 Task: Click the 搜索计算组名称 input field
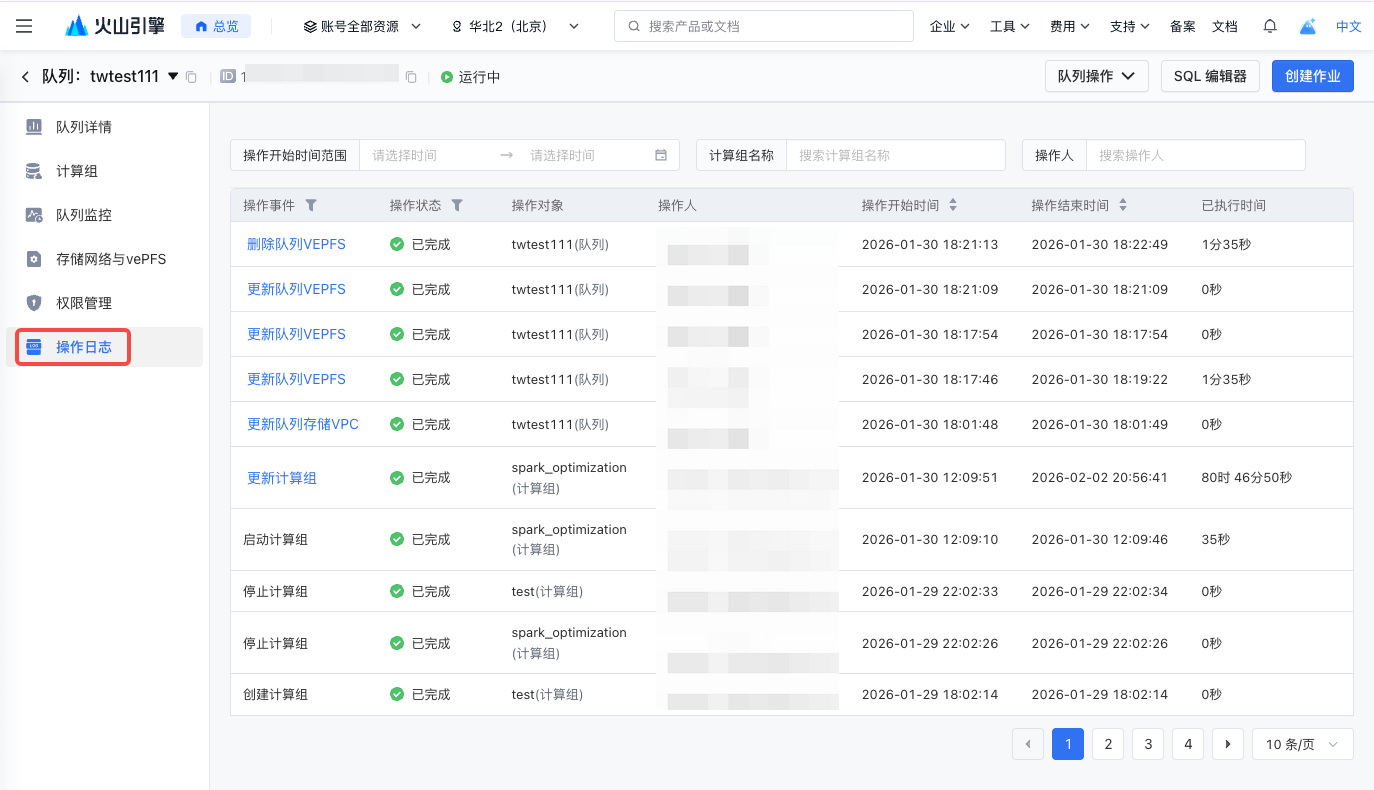(895, 155)
